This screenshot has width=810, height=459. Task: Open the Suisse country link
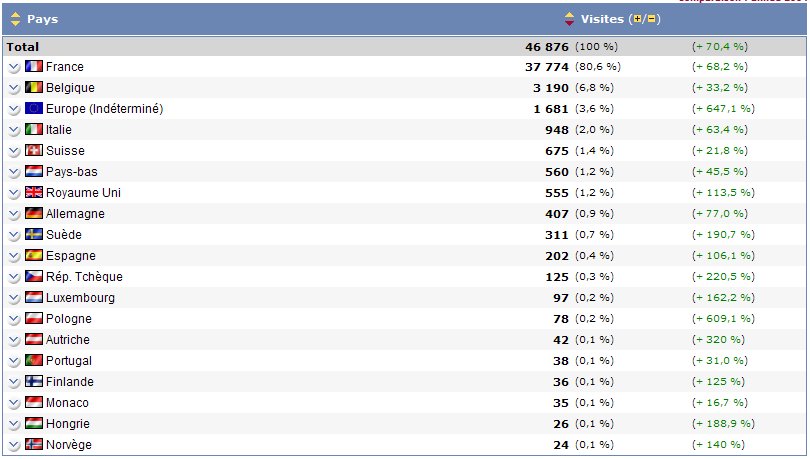tap(65, 150)
